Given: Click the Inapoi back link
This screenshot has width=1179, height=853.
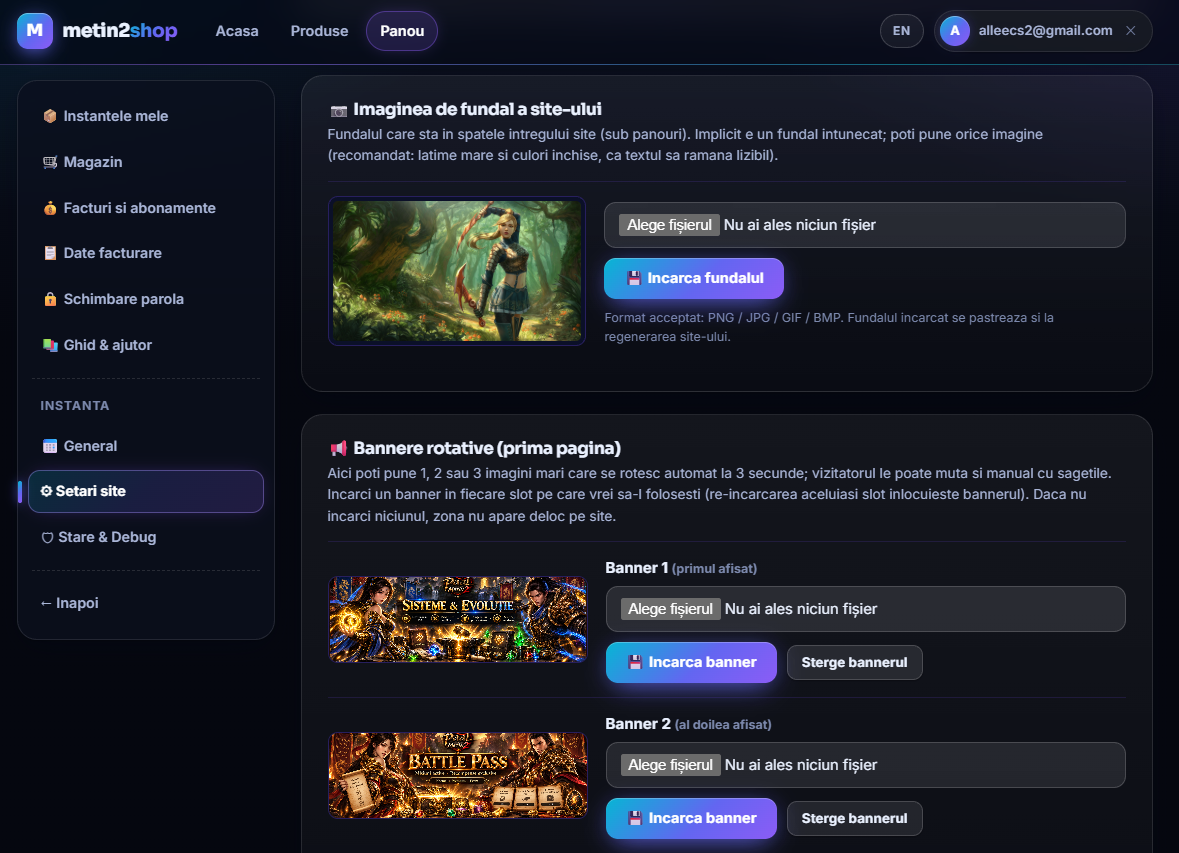Looking at the screenshot, I should (69, 603).
